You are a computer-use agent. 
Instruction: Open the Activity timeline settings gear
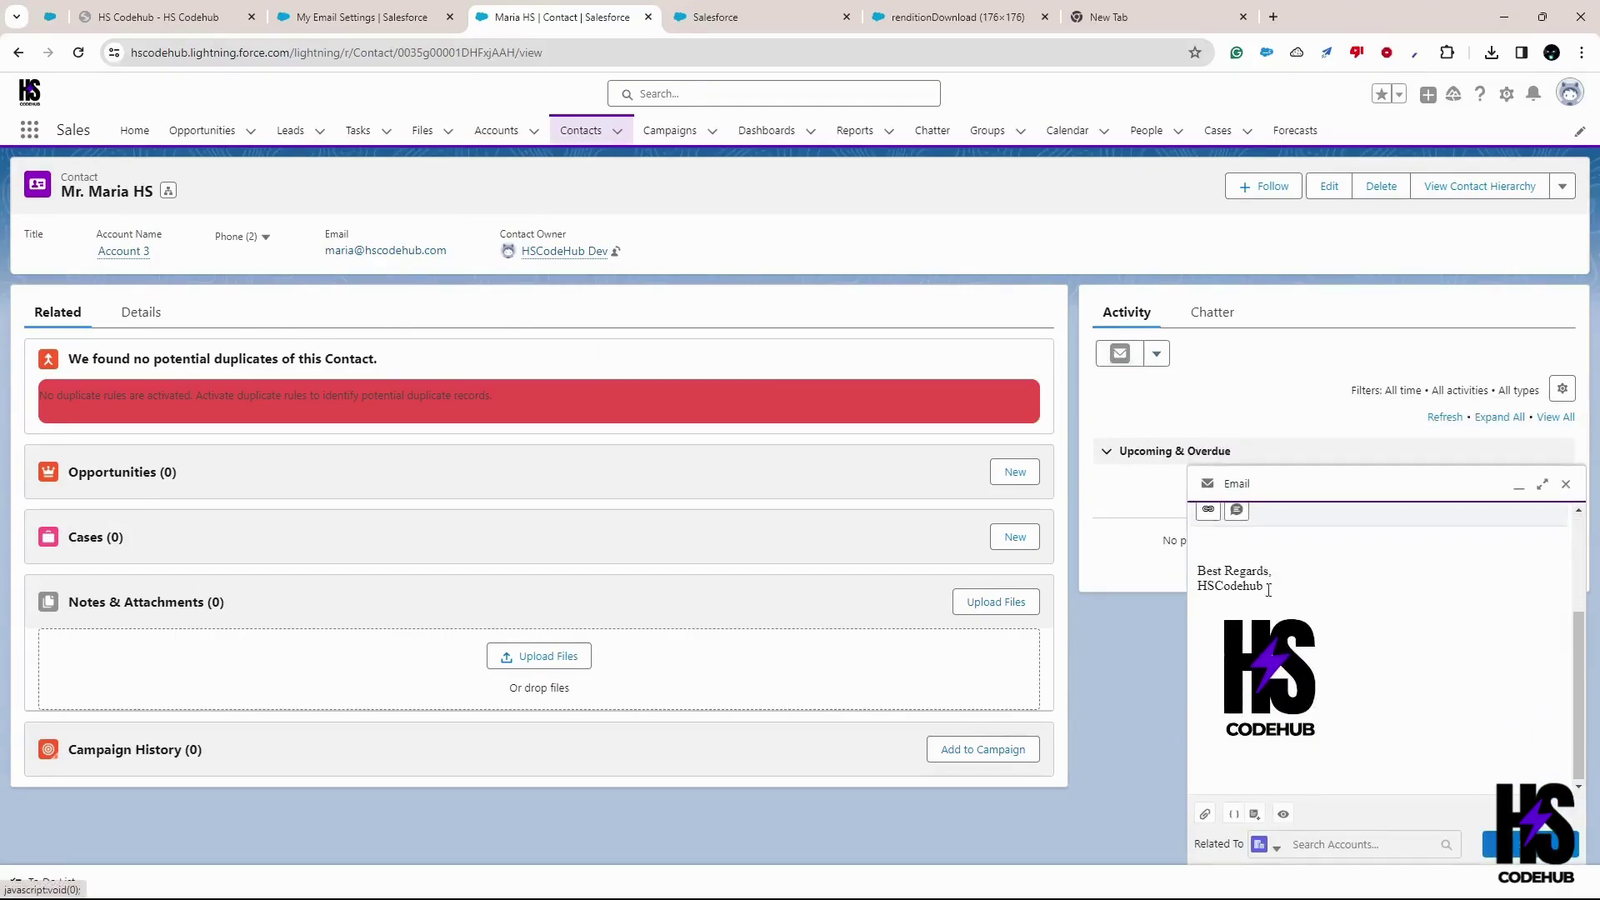[1562, 389]
